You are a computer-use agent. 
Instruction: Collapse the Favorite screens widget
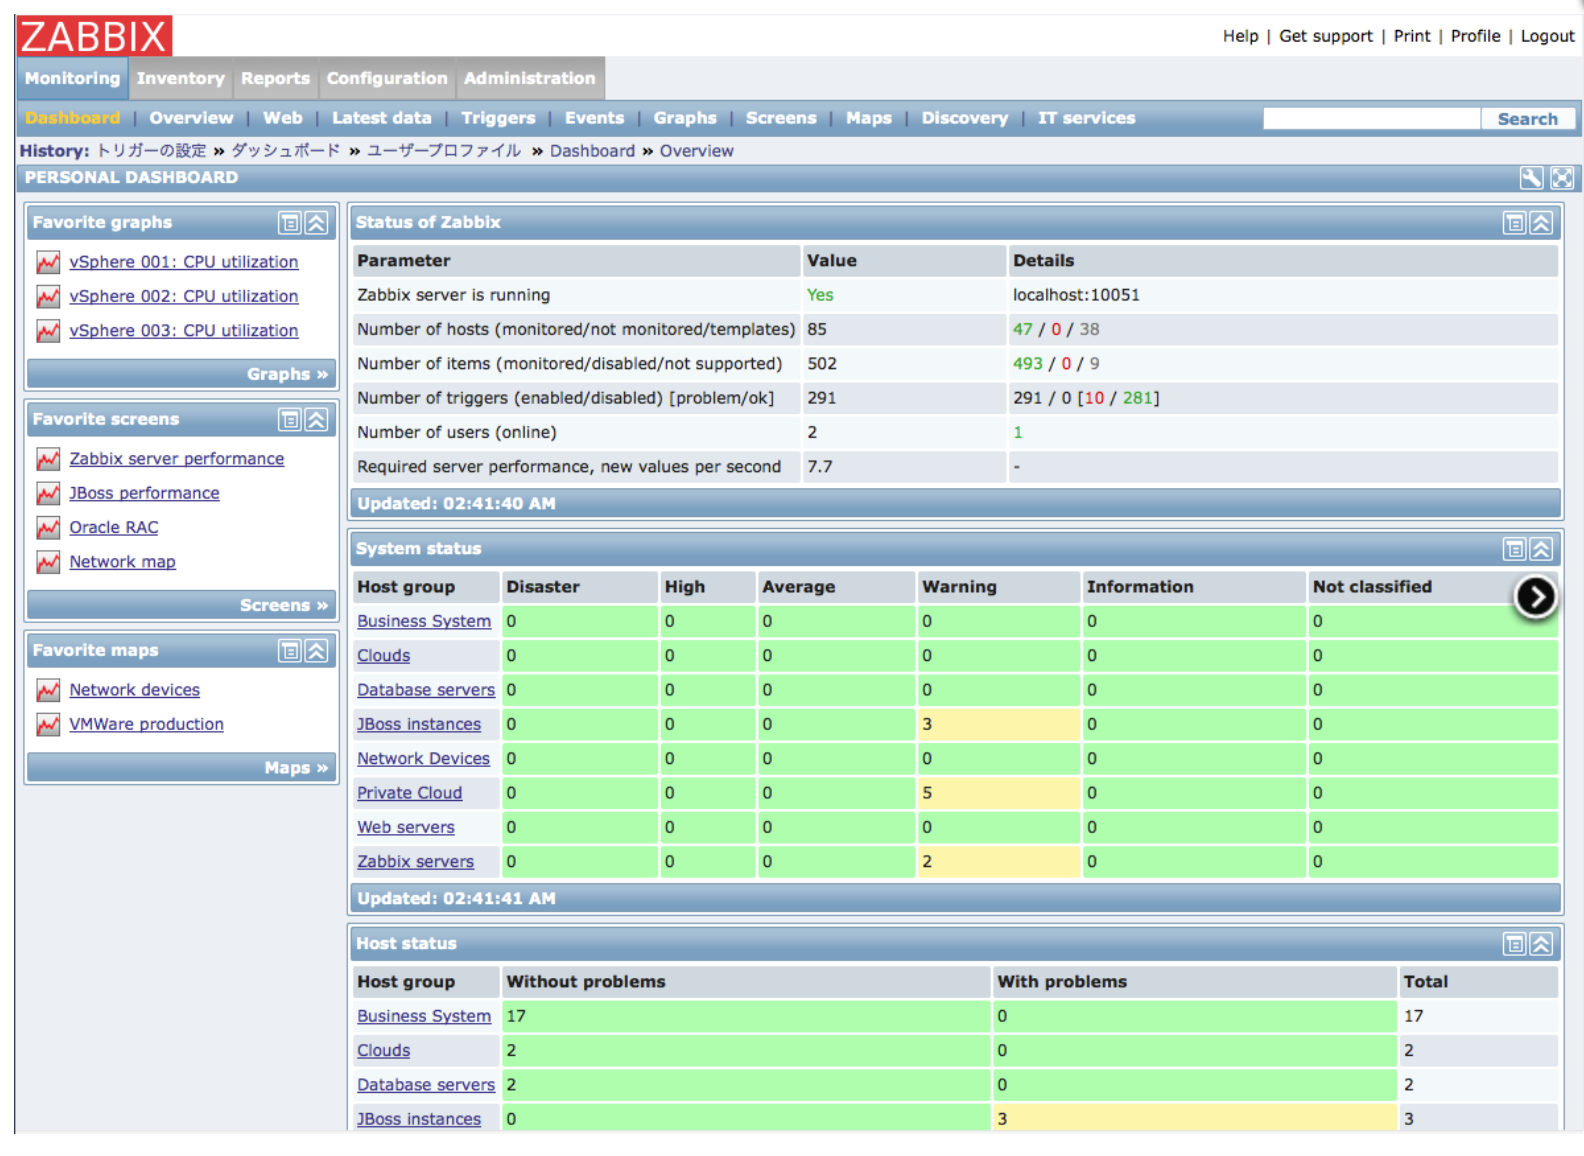click(317, 420)
